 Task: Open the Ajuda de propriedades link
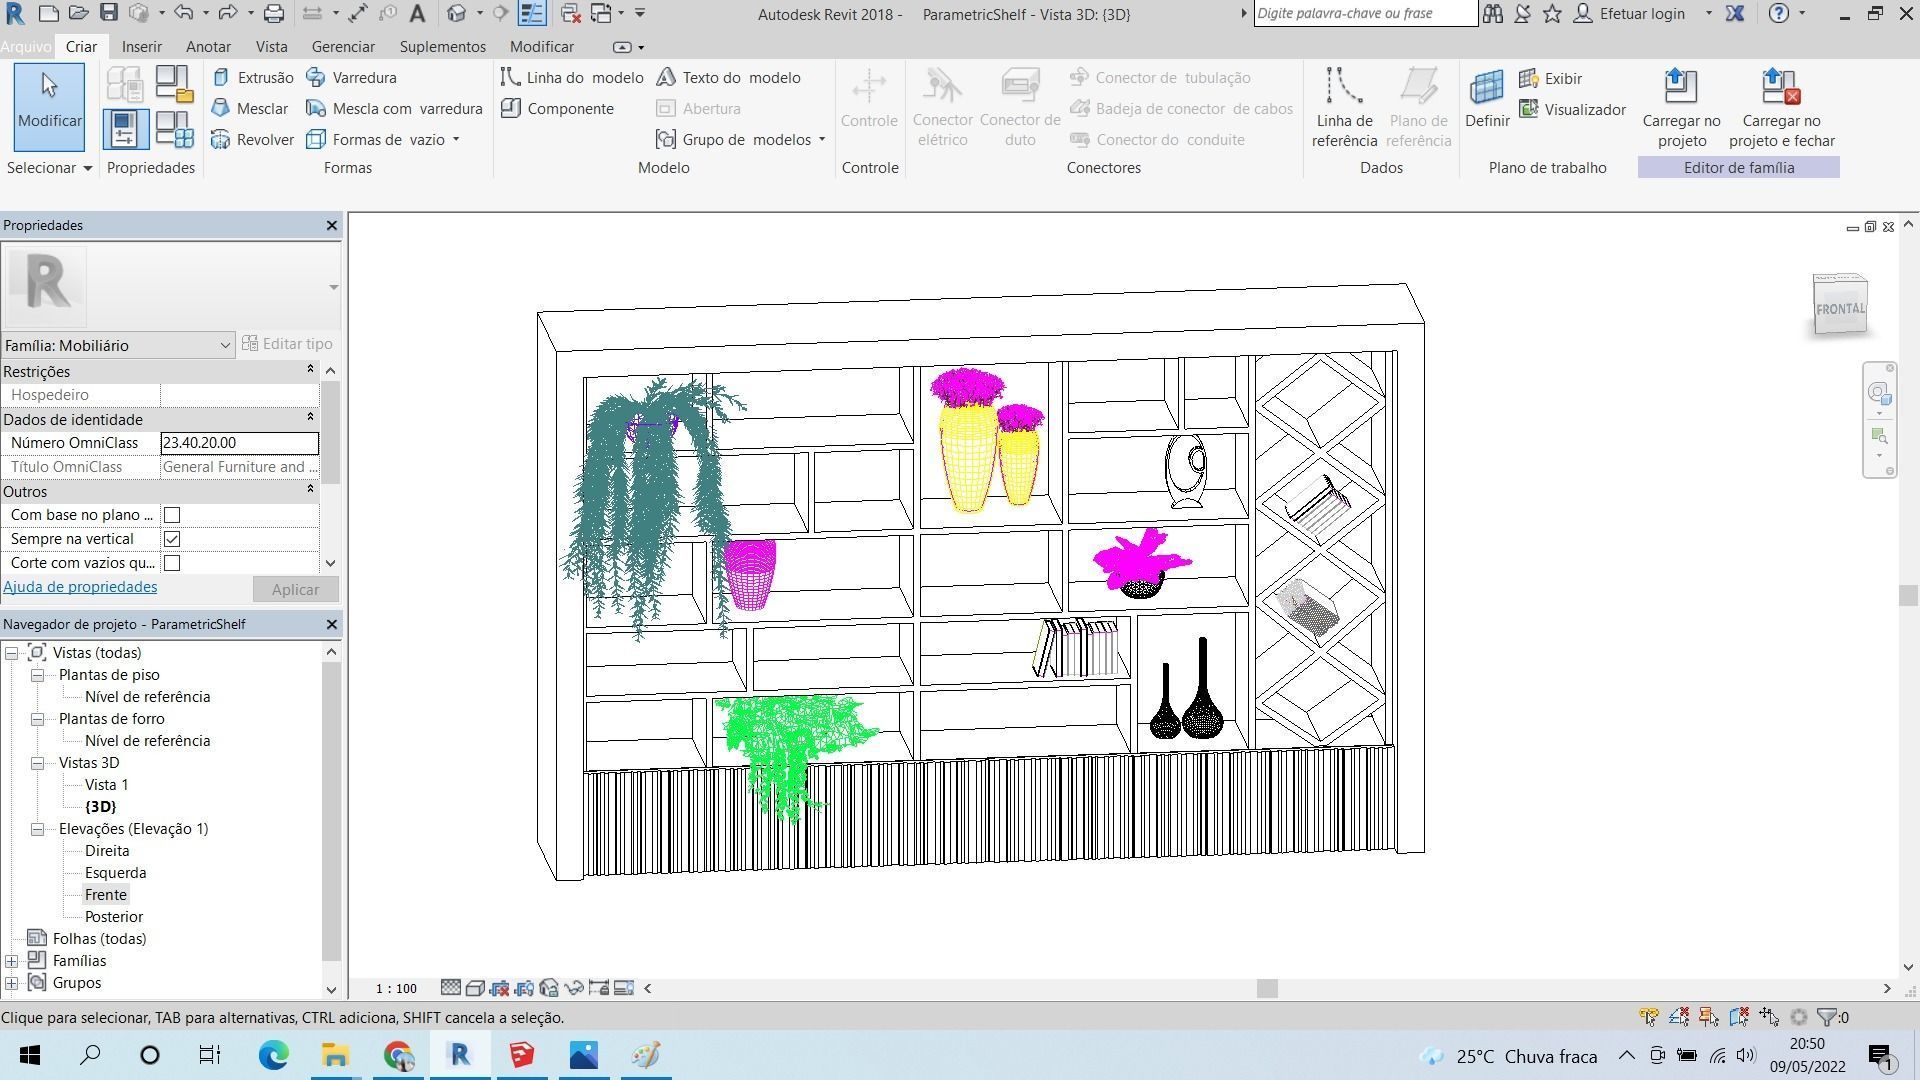point(80,587)
